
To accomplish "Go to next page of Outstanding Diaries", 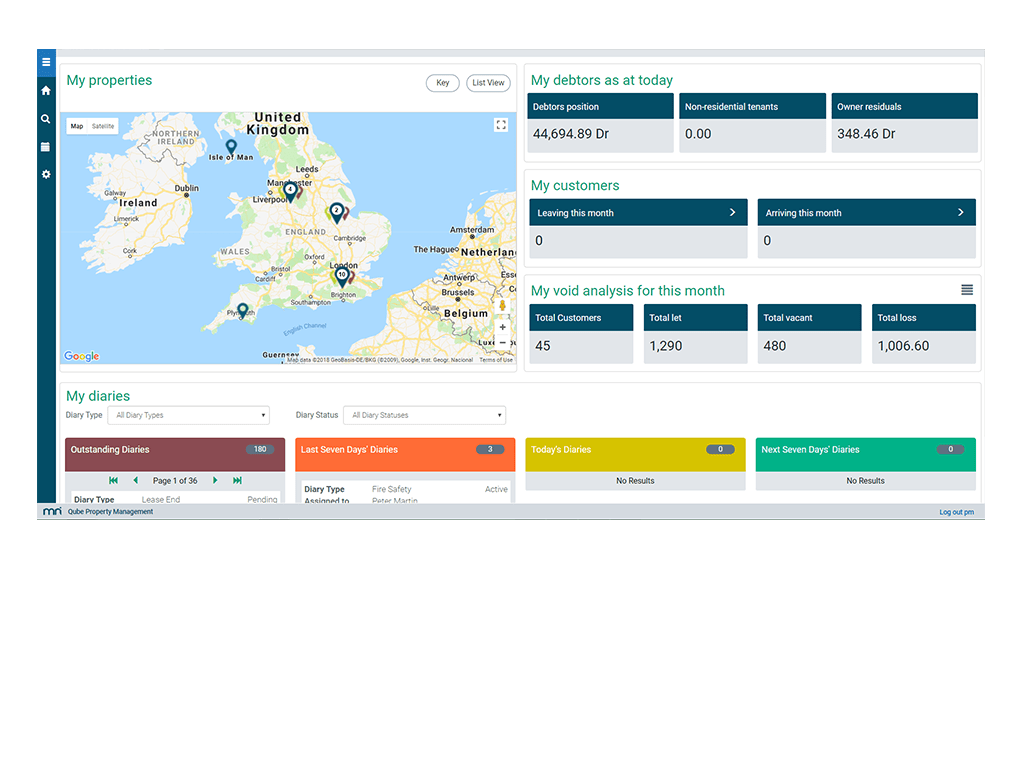I will click(x=215, y=481).
